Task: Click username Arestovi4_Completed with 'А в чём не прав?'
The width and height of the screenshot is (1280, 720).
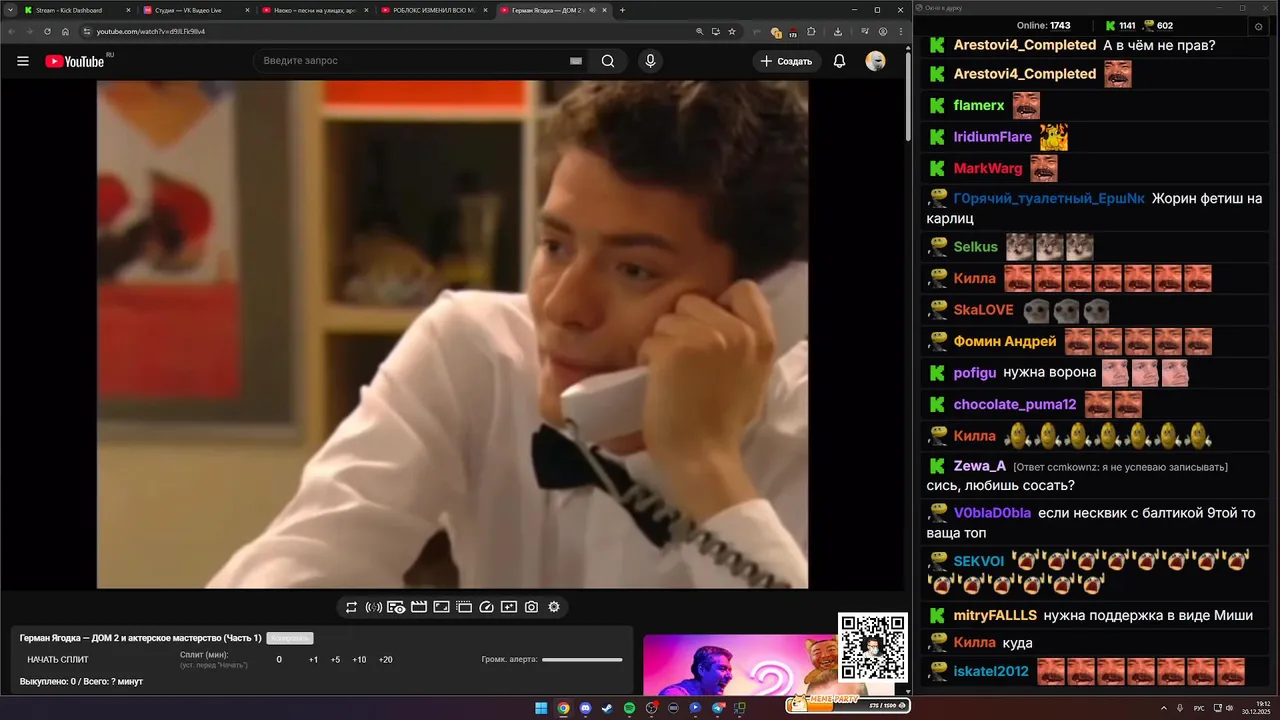Action: click(1025, 45)
